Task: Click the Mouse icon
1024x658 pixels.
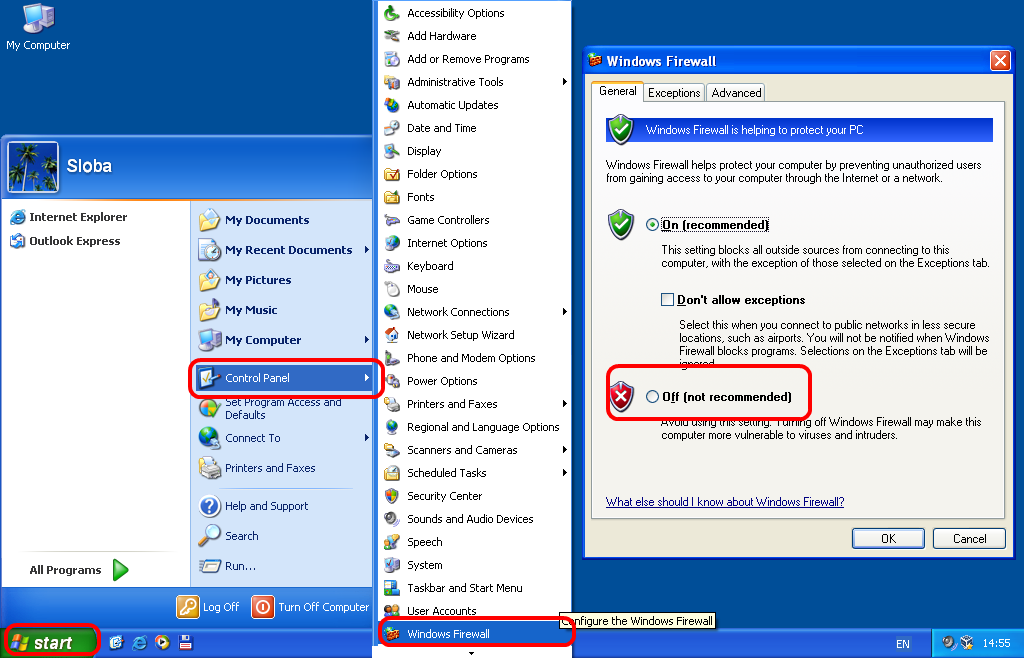Action: coord(392,289)
